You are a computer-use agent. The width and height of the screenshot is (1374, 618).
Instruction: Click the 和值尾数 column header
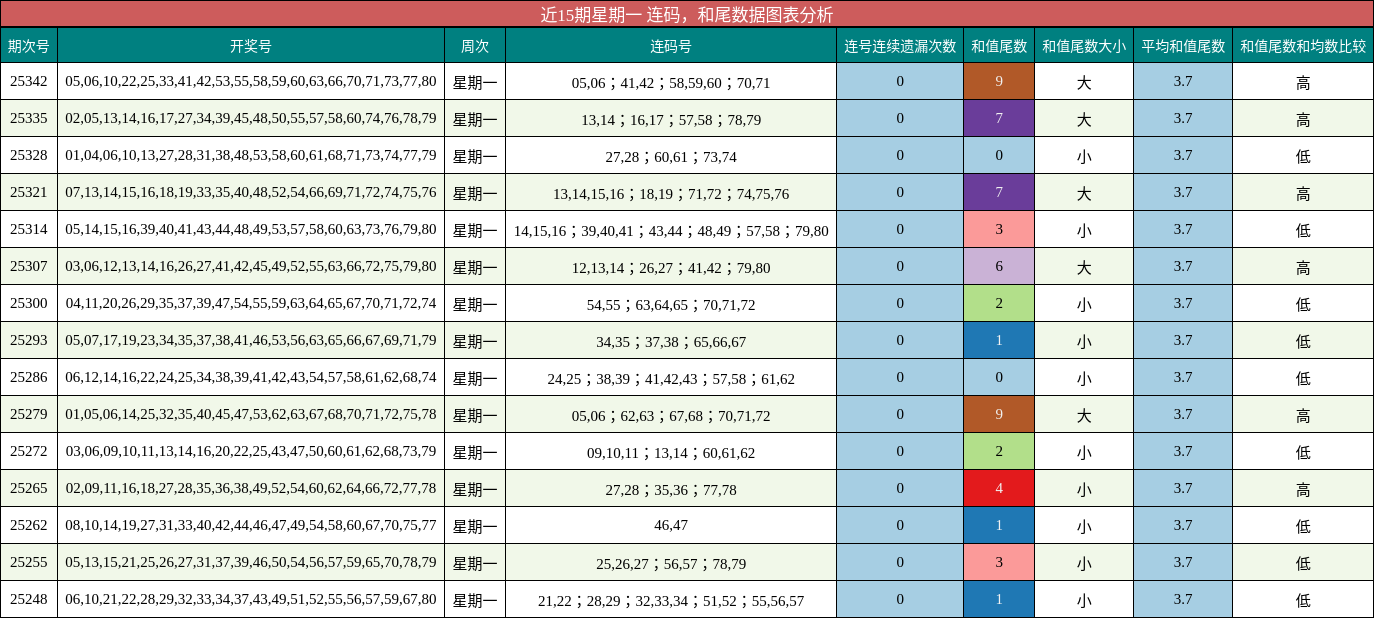point(998,45)
